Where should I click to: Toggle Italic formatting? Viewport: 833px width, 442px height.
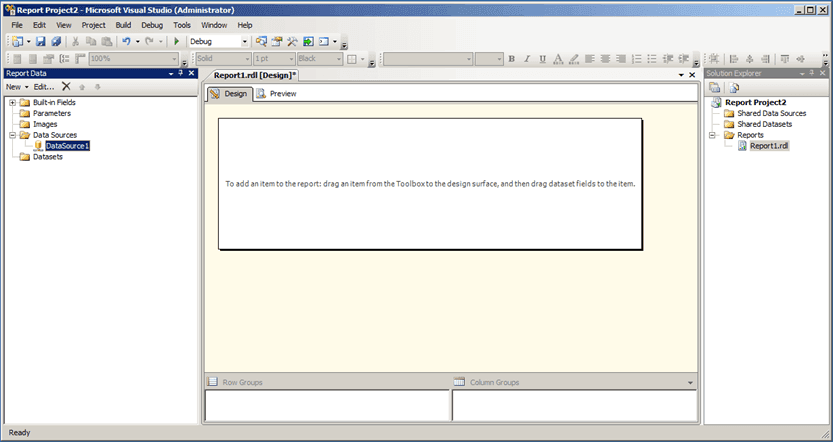[527, 59]
